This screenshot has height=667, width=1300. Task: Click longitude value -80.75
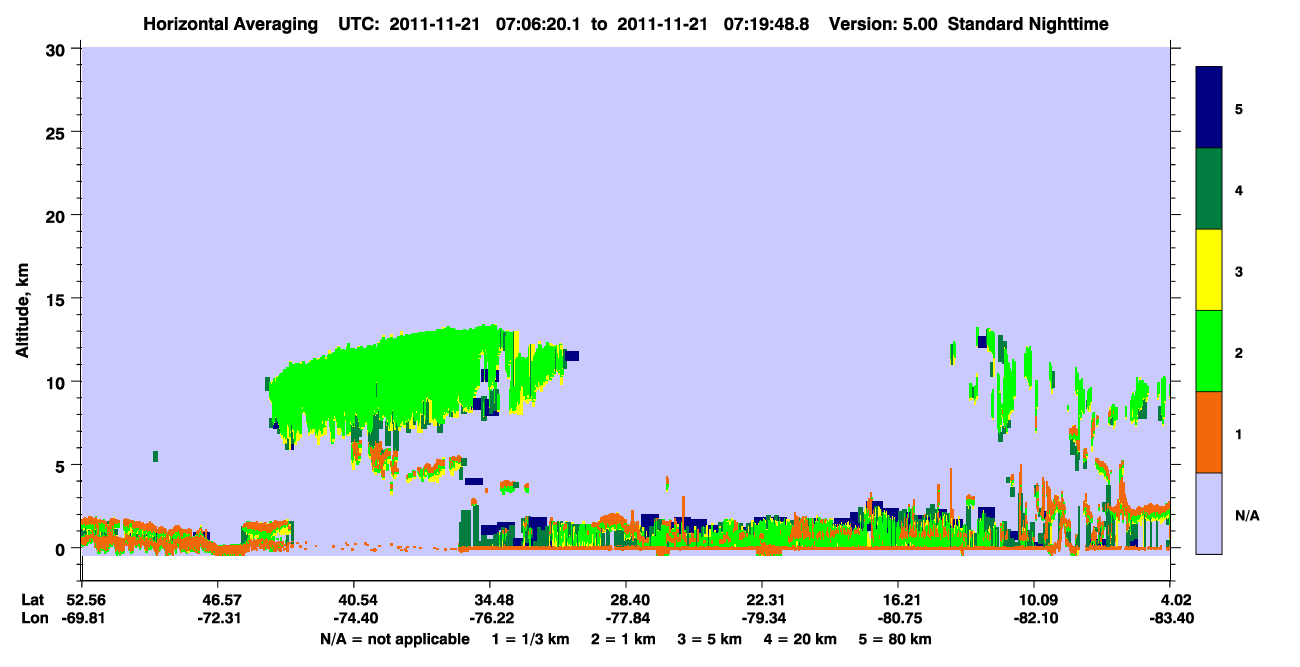(x=898, y=617)
